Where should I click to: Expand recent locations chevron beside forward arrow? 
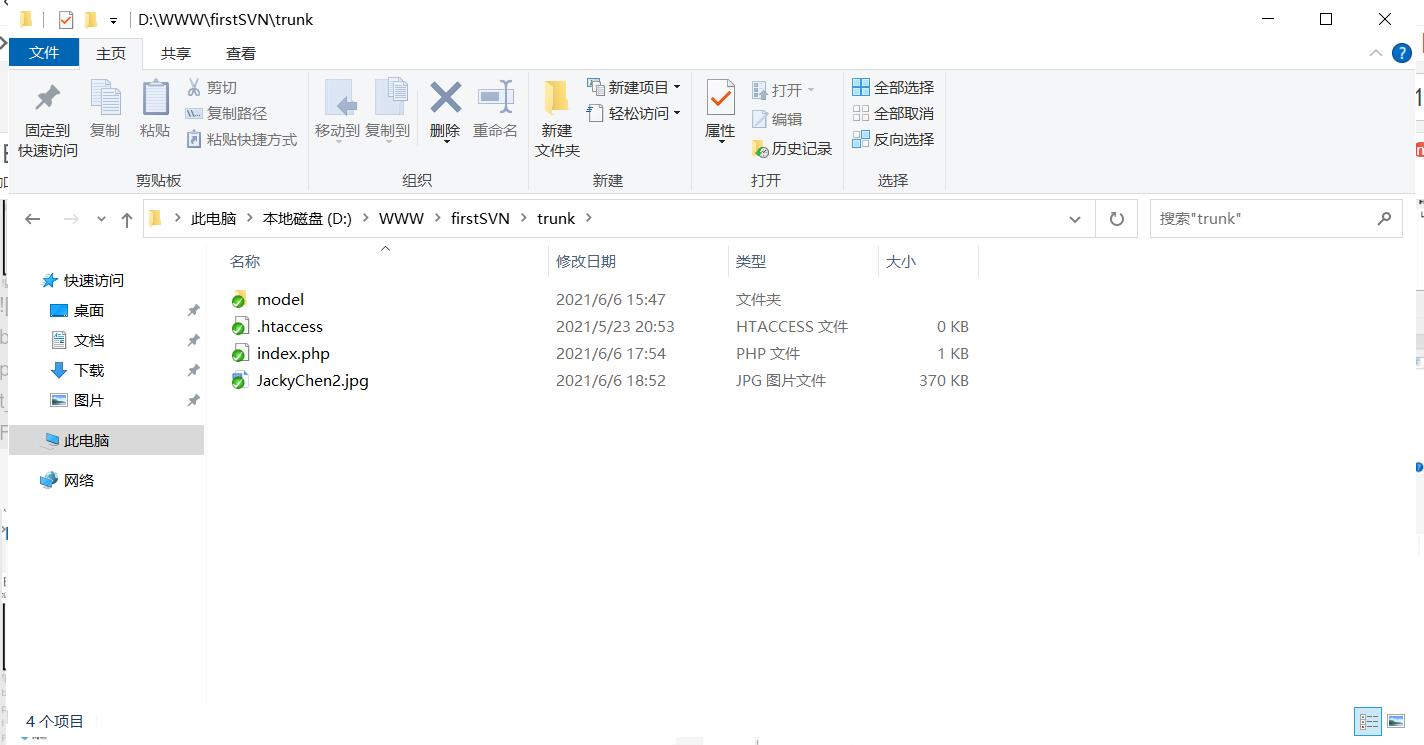point(101,219)
